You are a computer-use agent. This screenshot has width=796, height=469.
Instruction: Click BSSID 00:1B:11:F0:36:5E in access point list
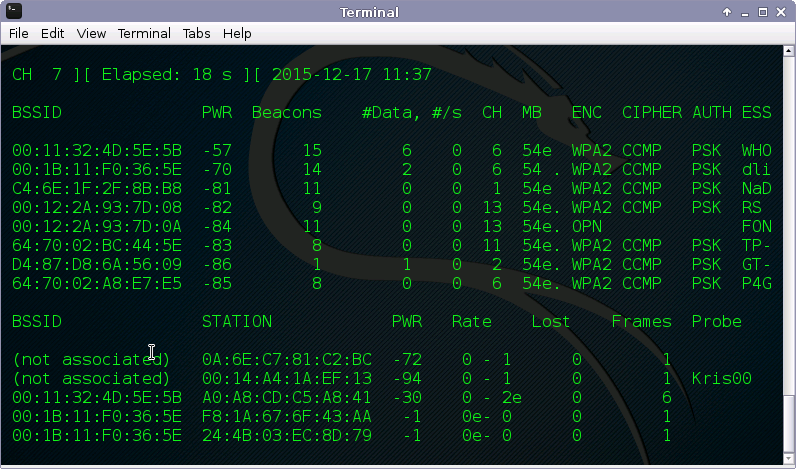[x=97, y=169]
